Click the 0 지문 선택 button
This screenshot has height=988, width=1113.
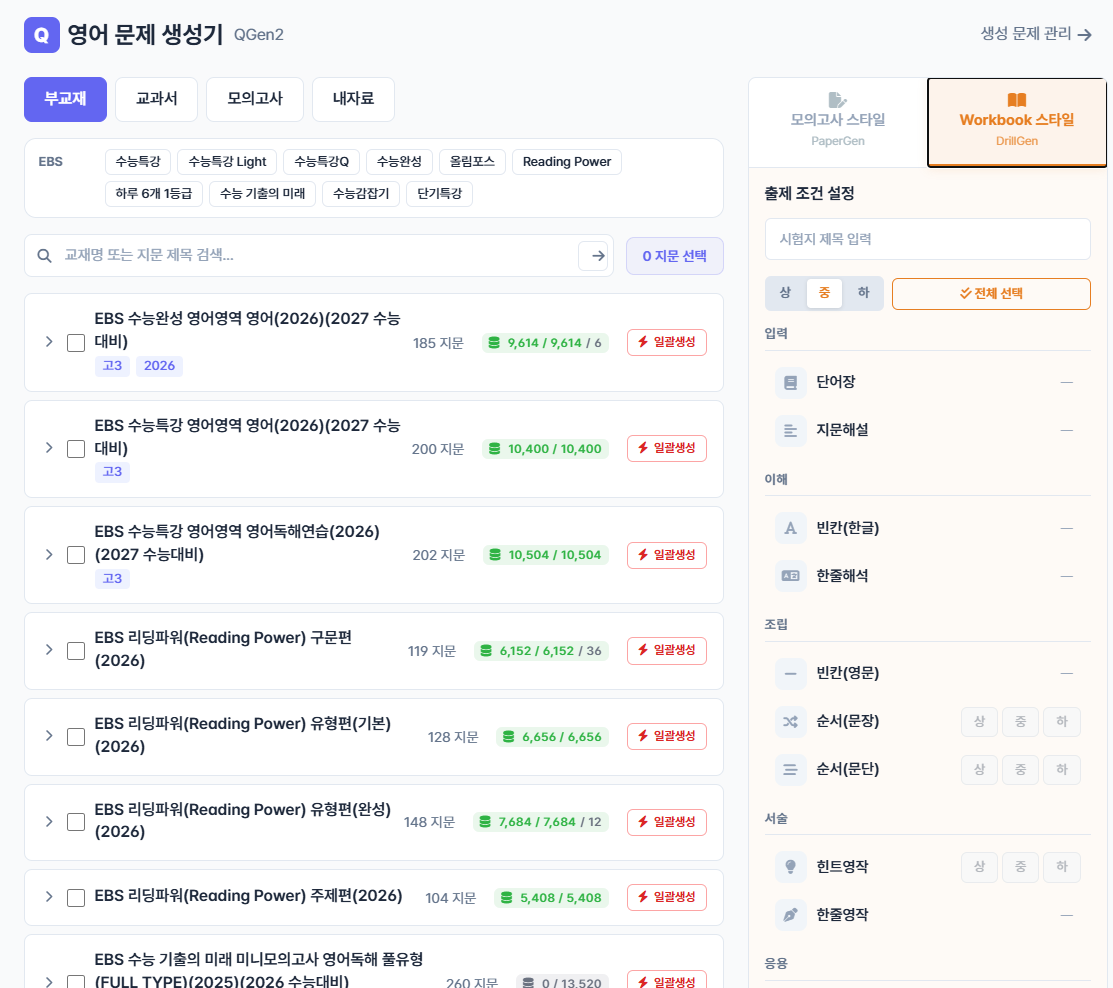click(x=674, y=256)
